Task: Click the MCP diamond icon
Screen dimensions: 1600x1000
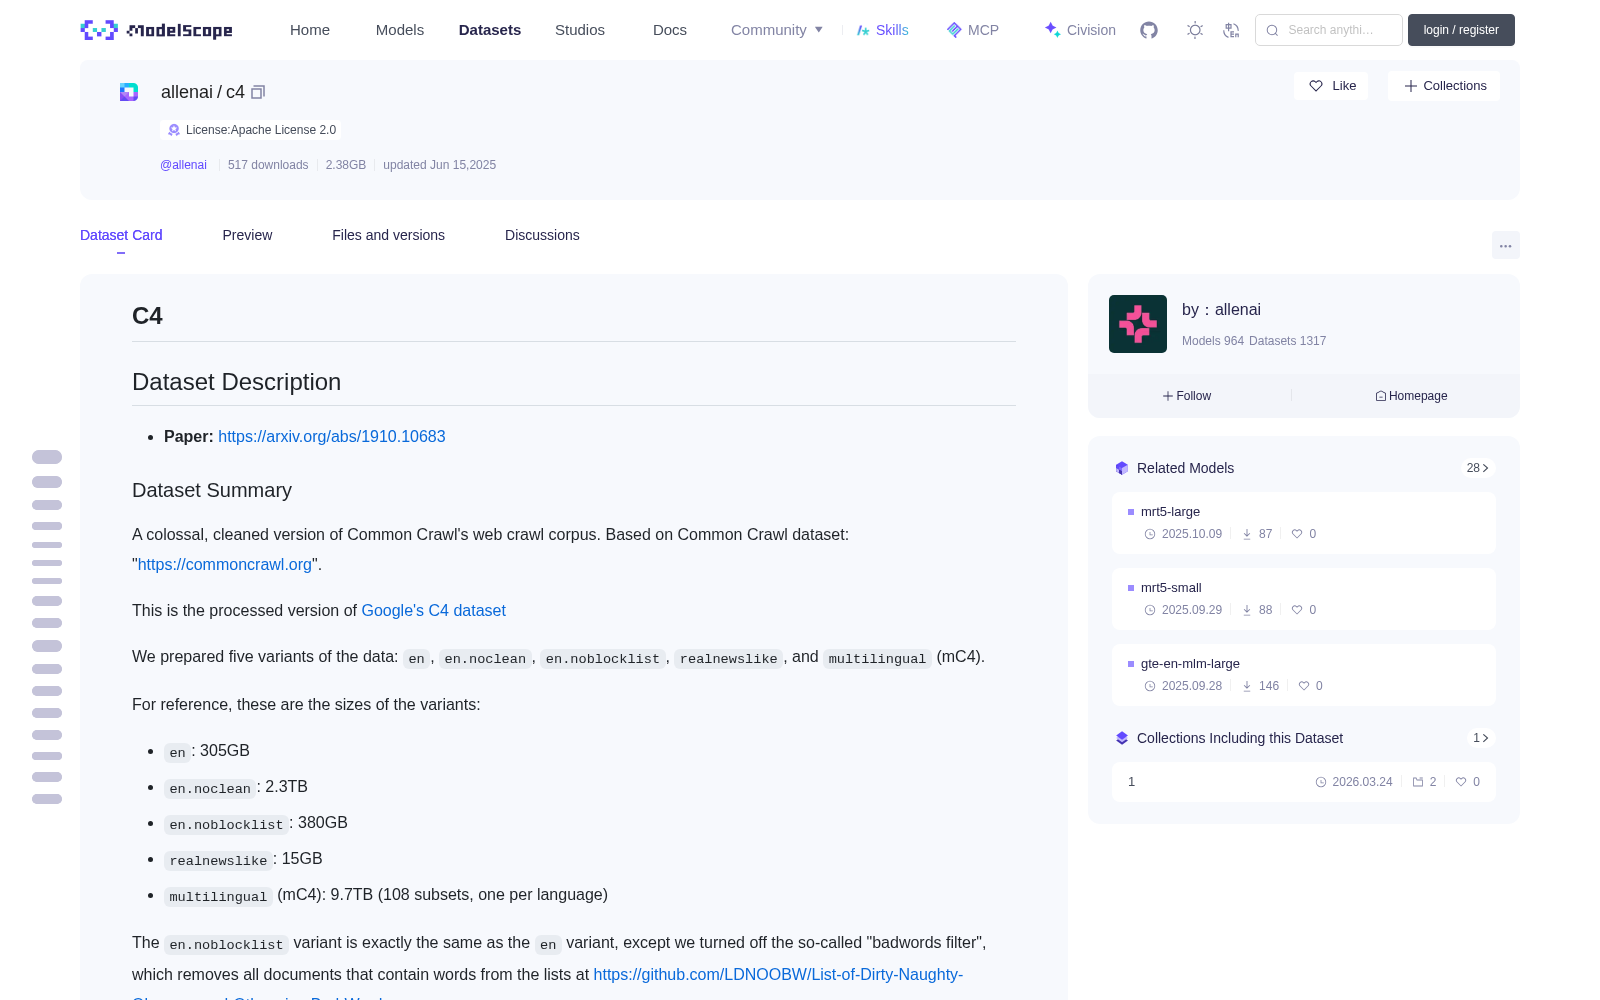Action: (954, 30)
